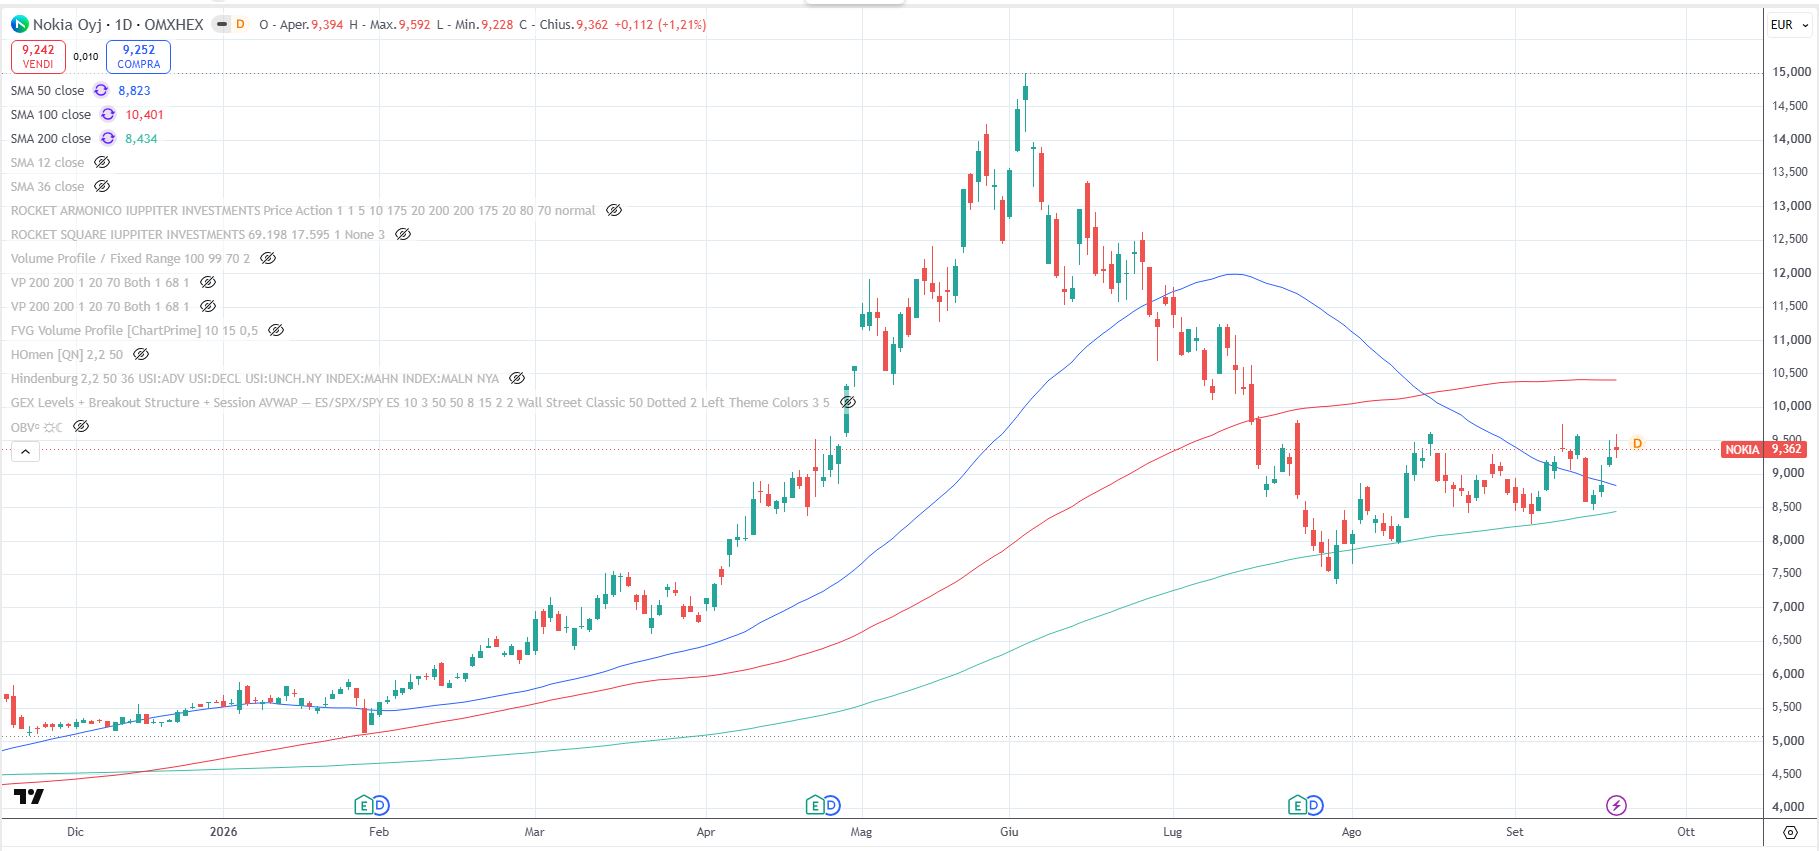Click the GEX Levels indicator name text
This screenshot has width=1819, height=851.
[420, 402]
